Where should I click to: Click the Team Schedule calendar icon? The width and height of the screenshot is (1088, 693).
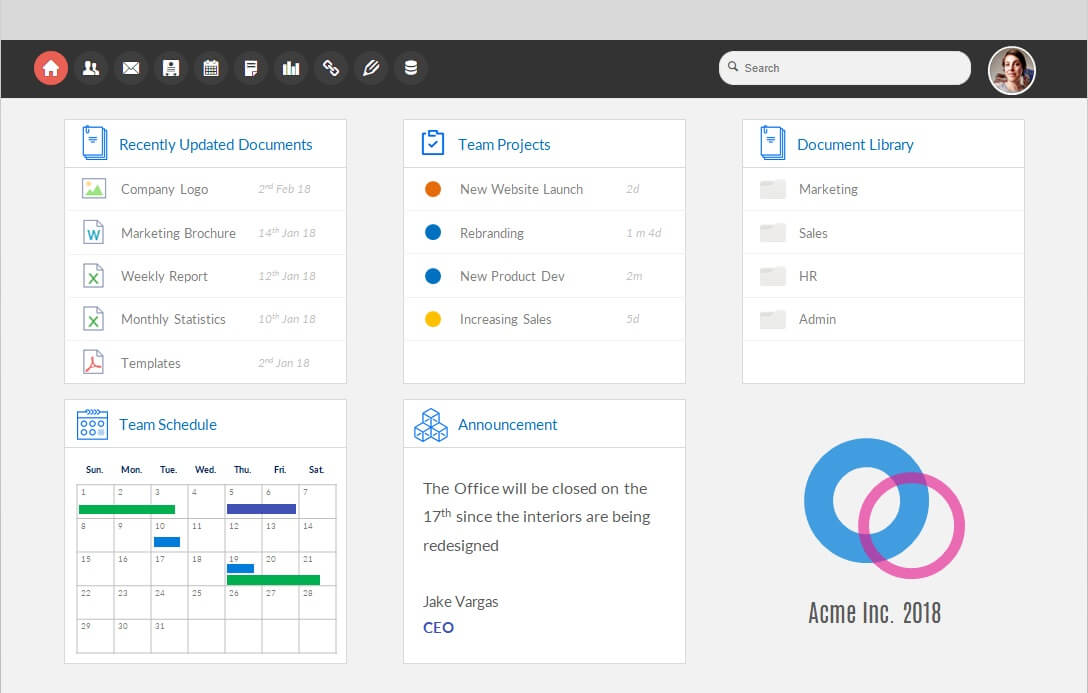tap(92, 424)
